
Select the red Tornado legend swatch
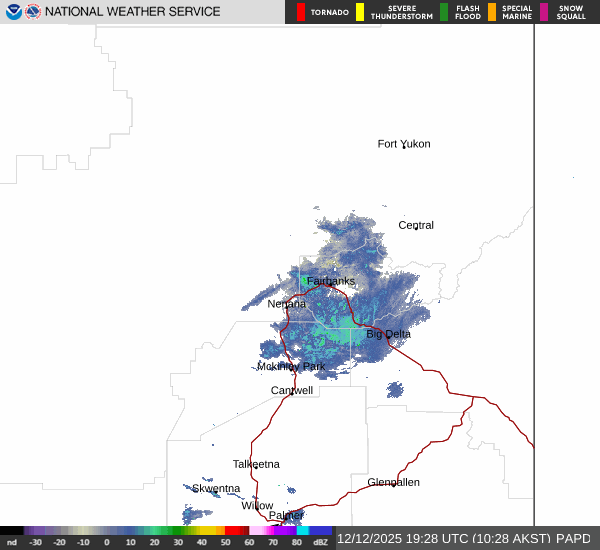302,12
